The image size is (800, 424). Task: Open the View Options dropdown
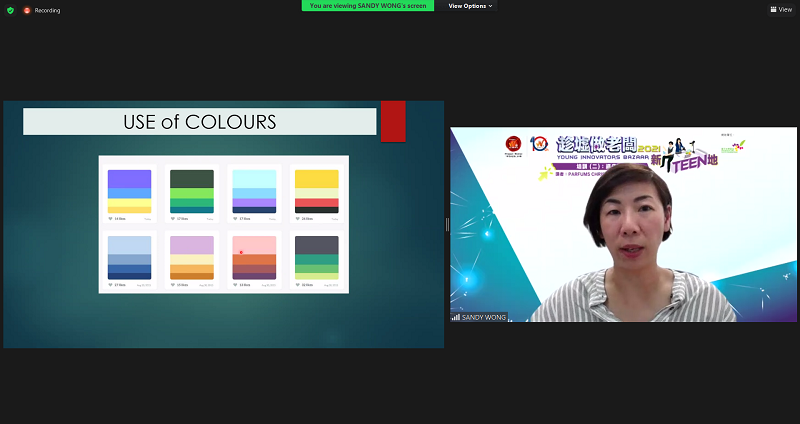coord(469,6)
